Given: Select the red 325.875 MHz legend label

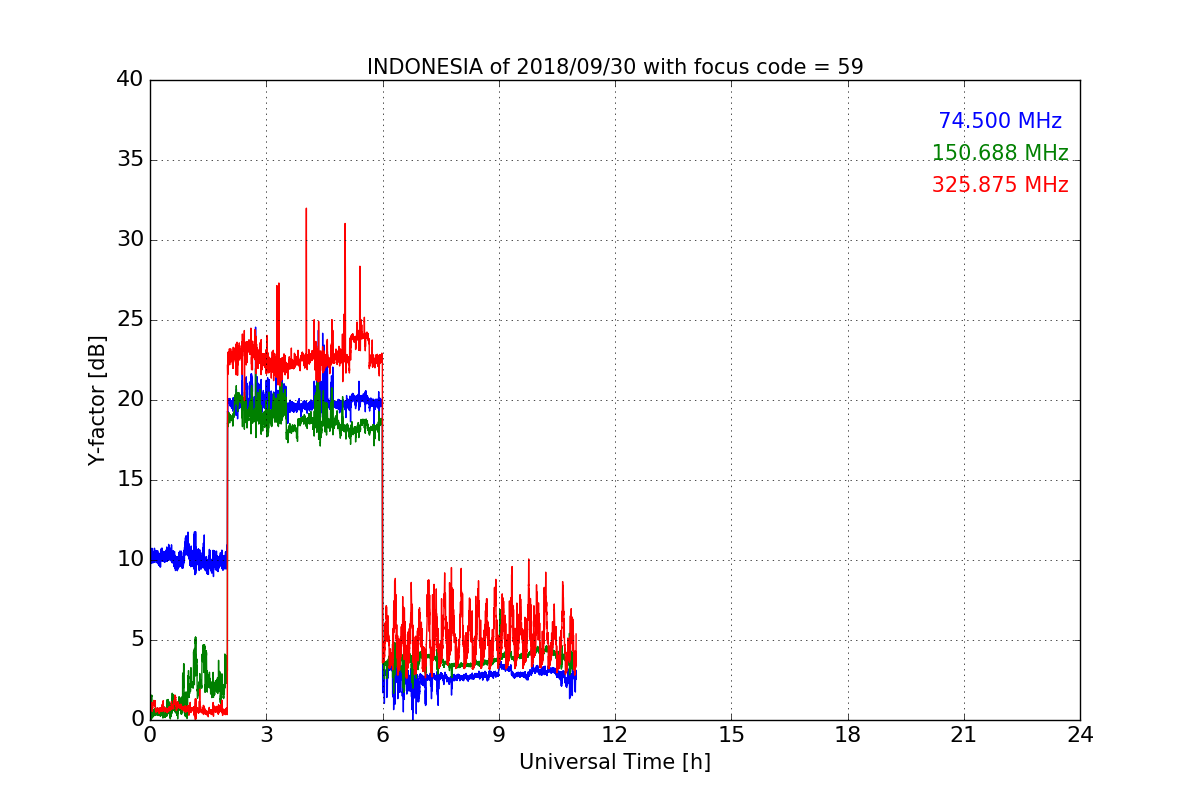Looking at the screenshot, I should [1000, 185].
